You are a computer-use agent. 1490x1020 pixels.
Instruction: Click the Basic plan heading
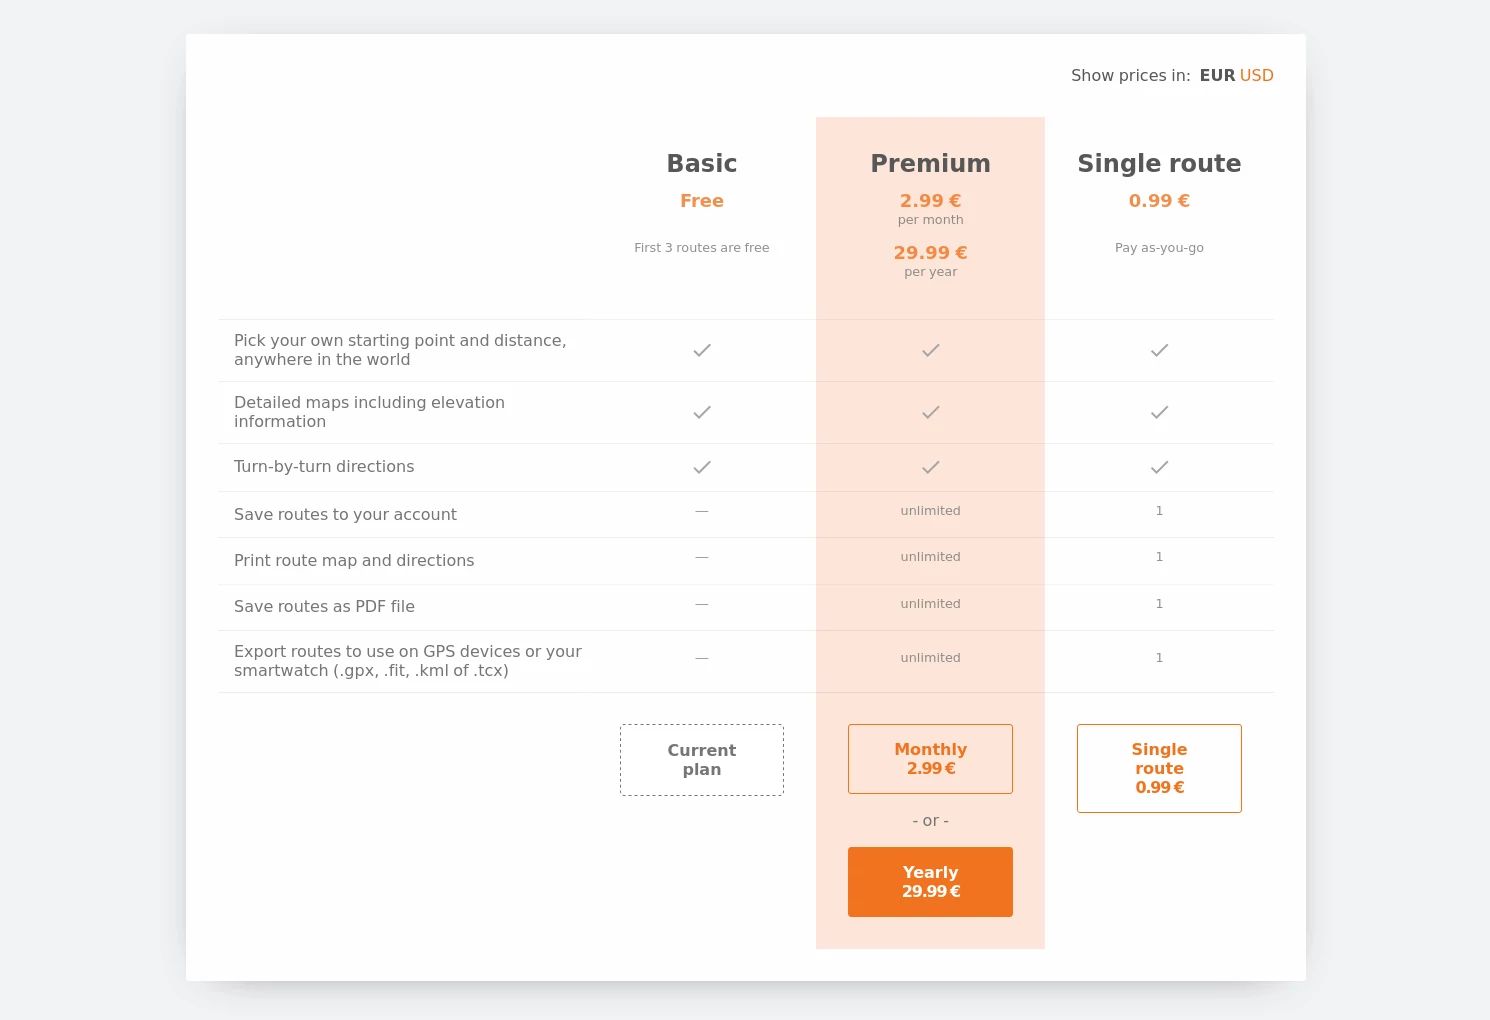click(x=702, y=164)
